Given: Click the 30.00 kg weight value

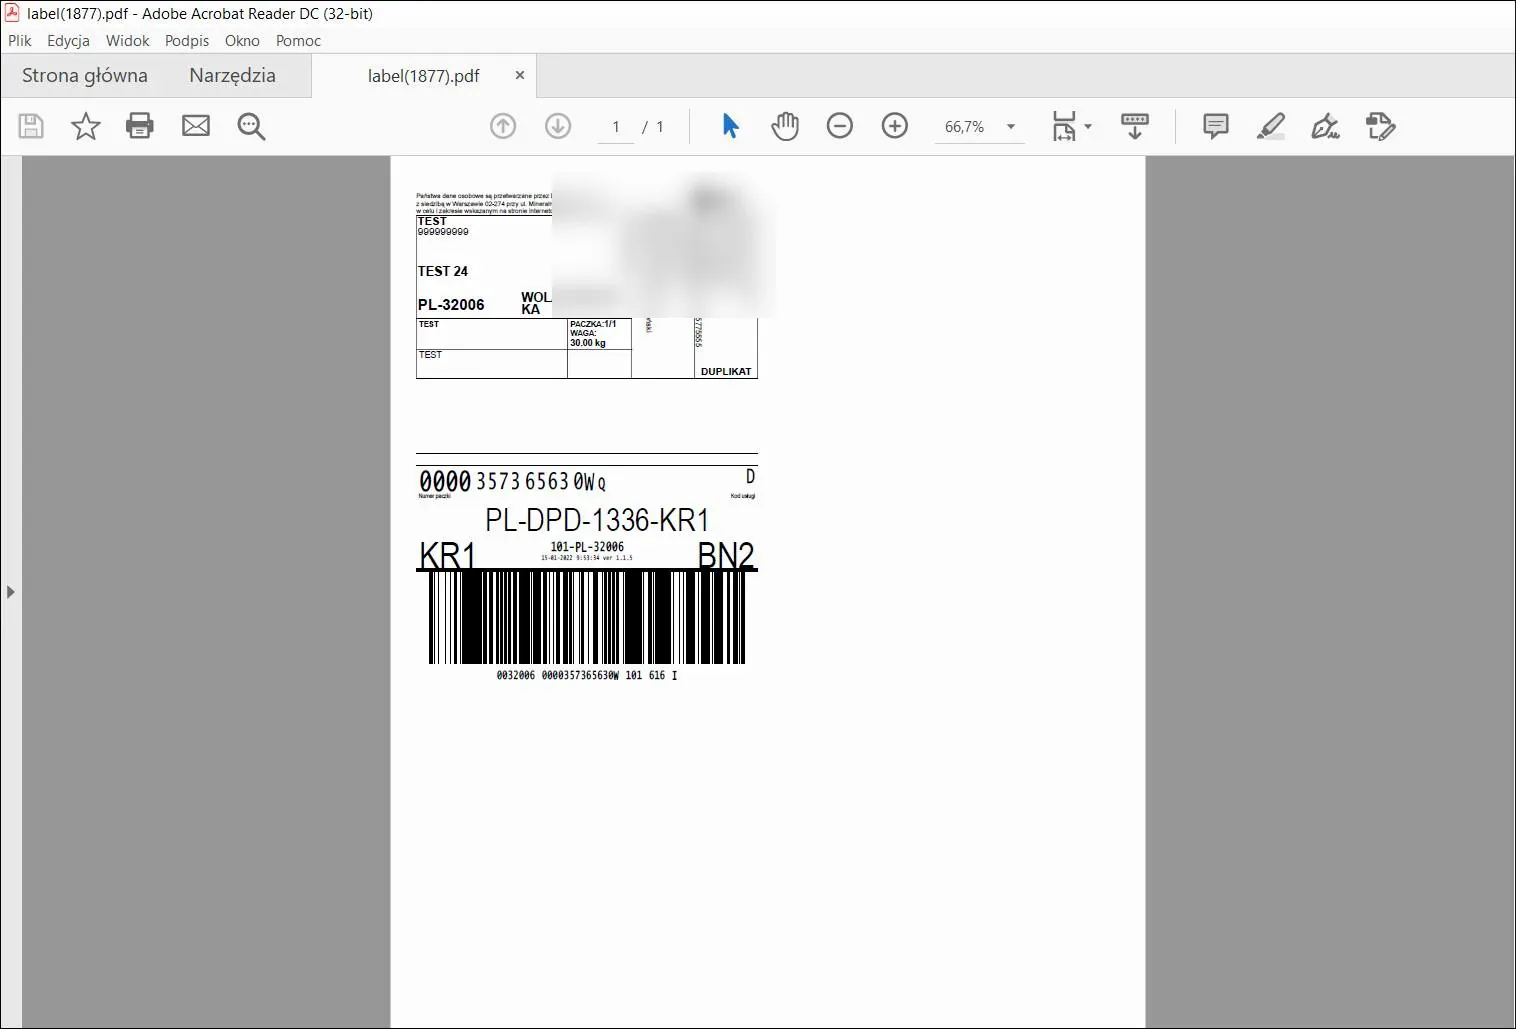Looking at the screenshot, I should click(x=588, y=343).
